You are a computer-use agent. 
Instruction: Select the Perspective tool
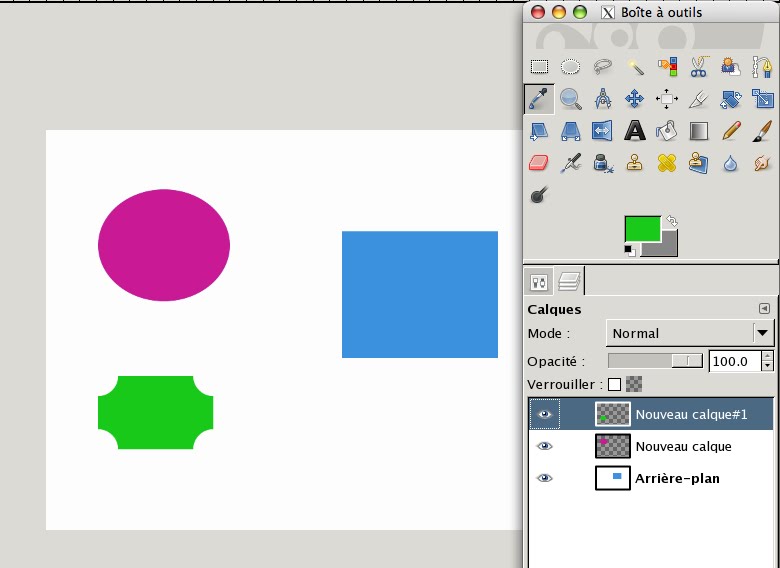571,131
